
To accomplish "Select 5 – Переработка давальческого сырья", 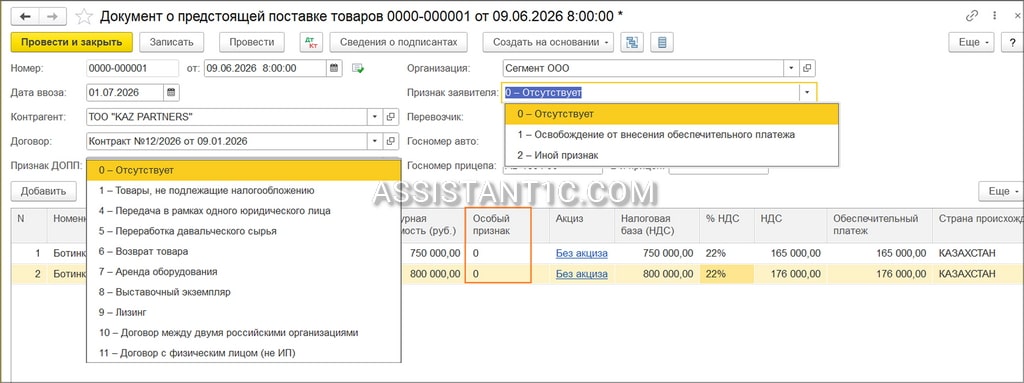I will point(244,231).
